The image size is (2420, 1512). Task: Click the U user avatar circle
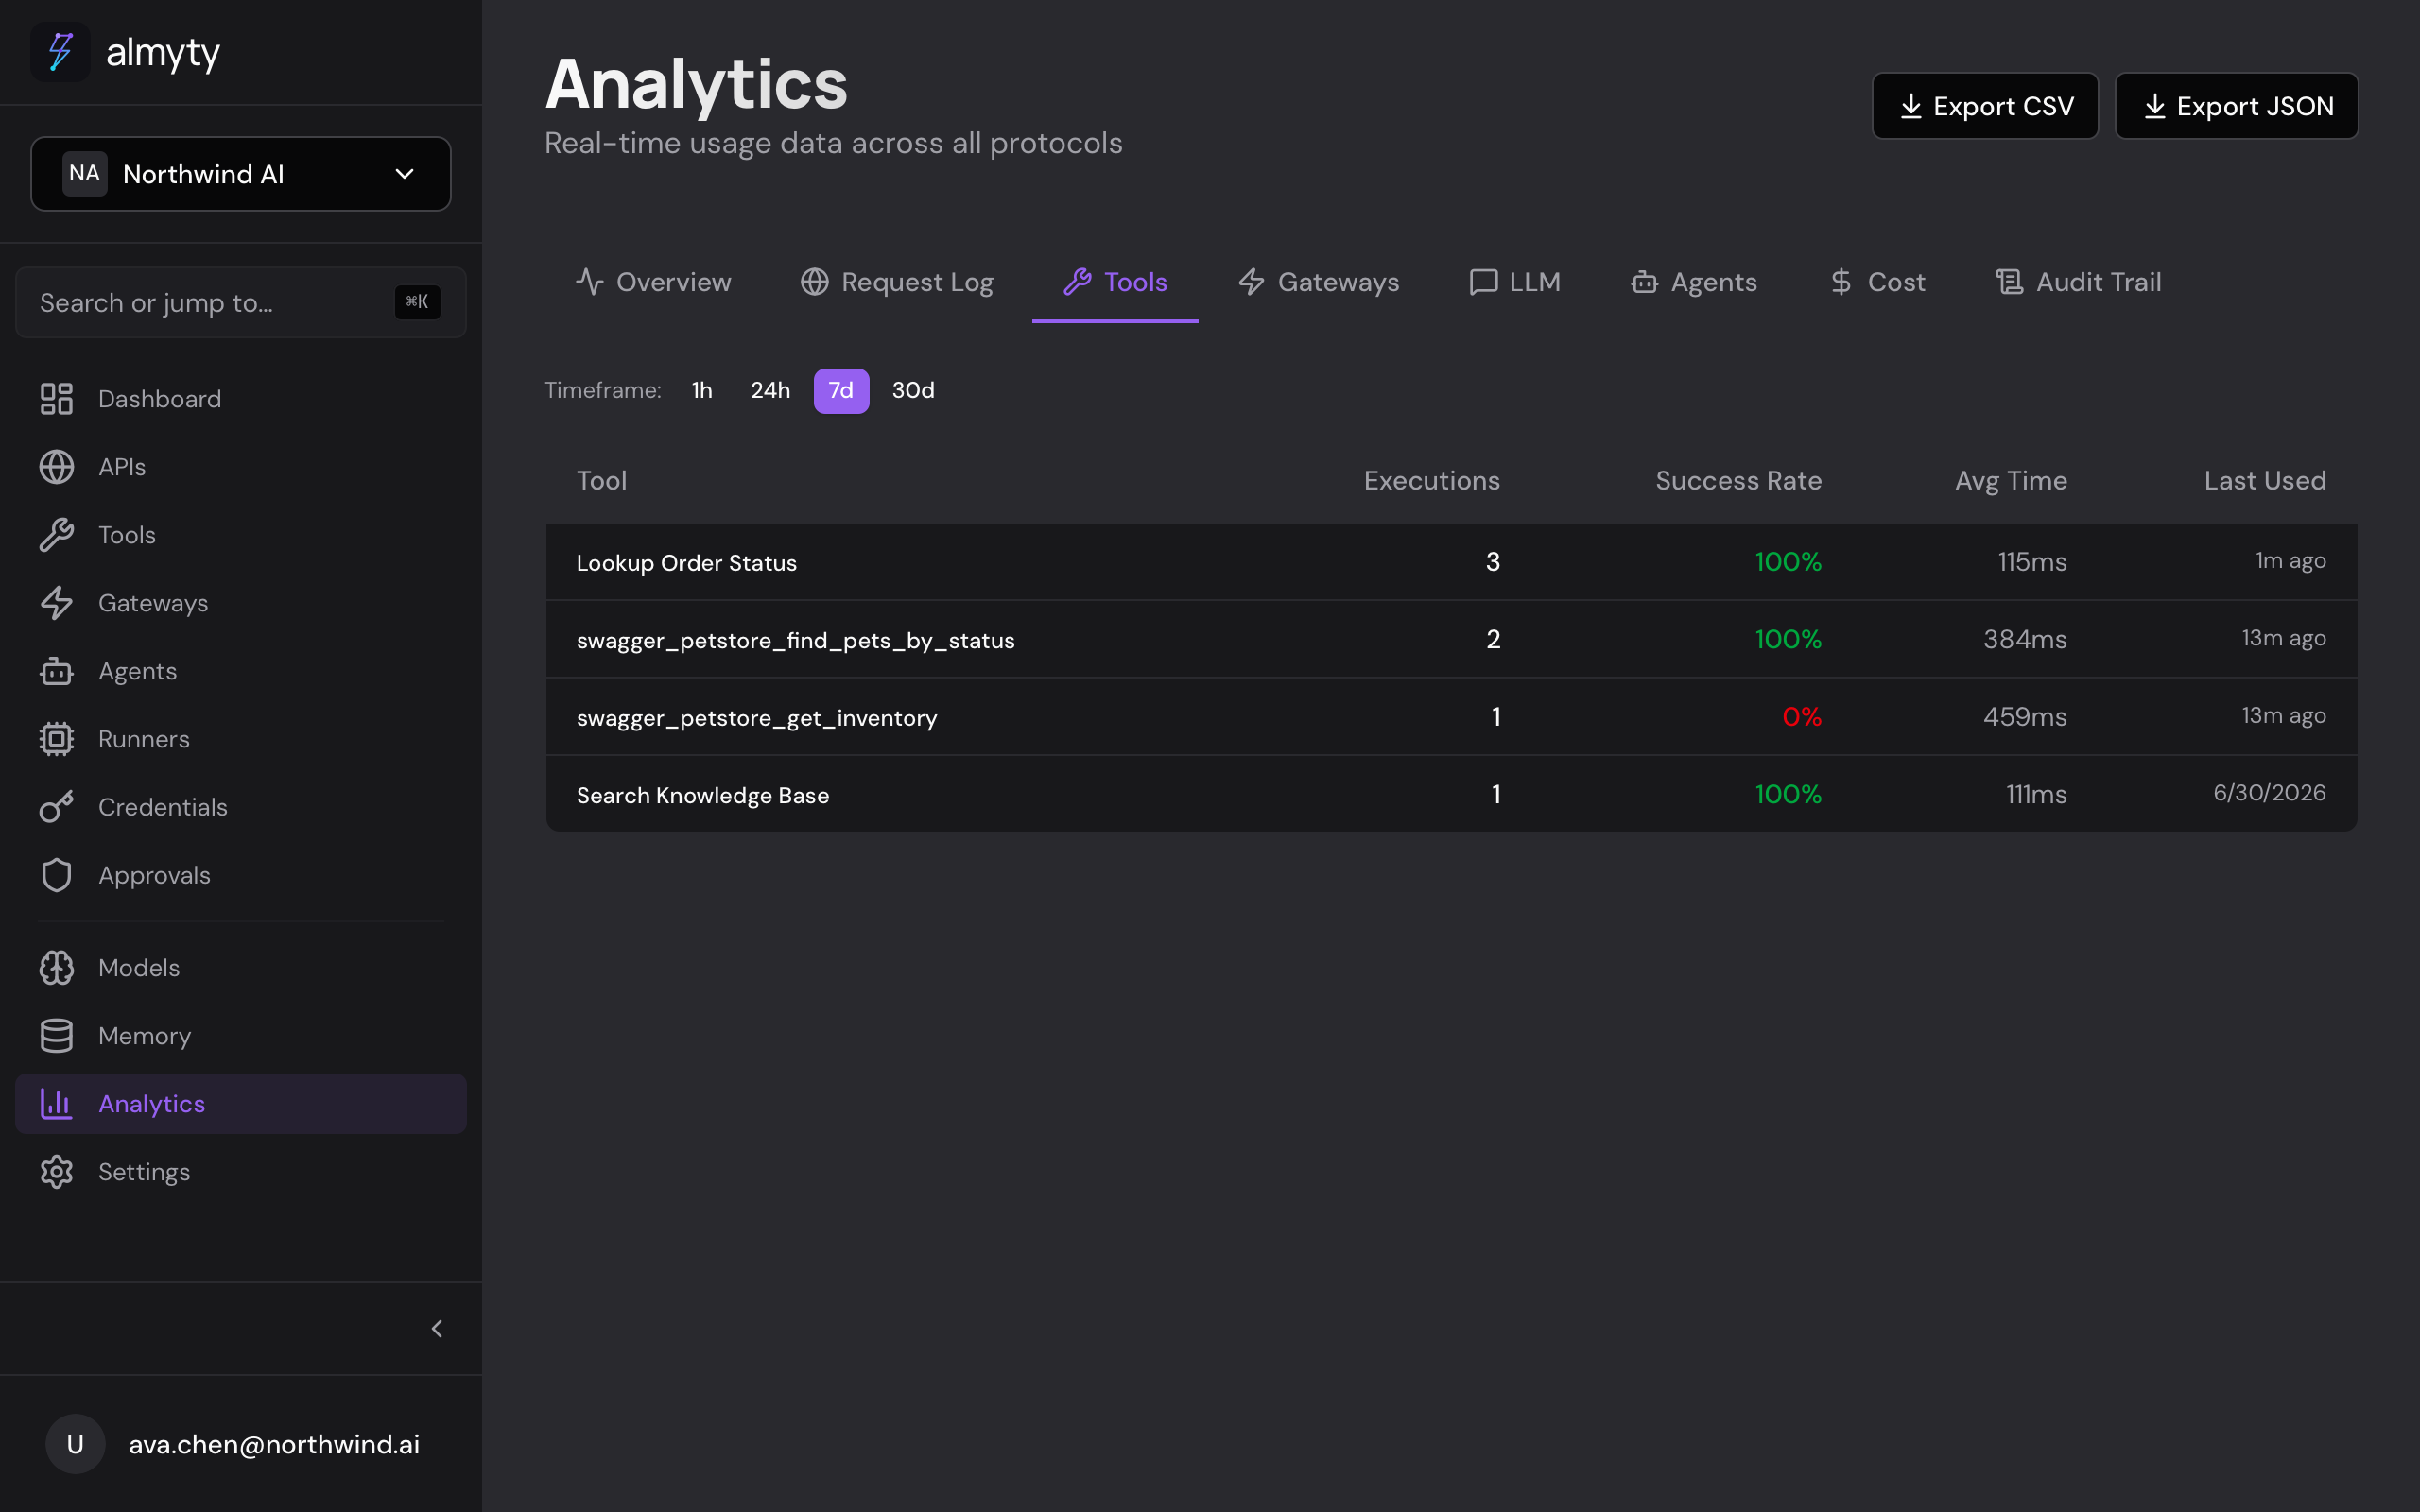(75, 1444)
